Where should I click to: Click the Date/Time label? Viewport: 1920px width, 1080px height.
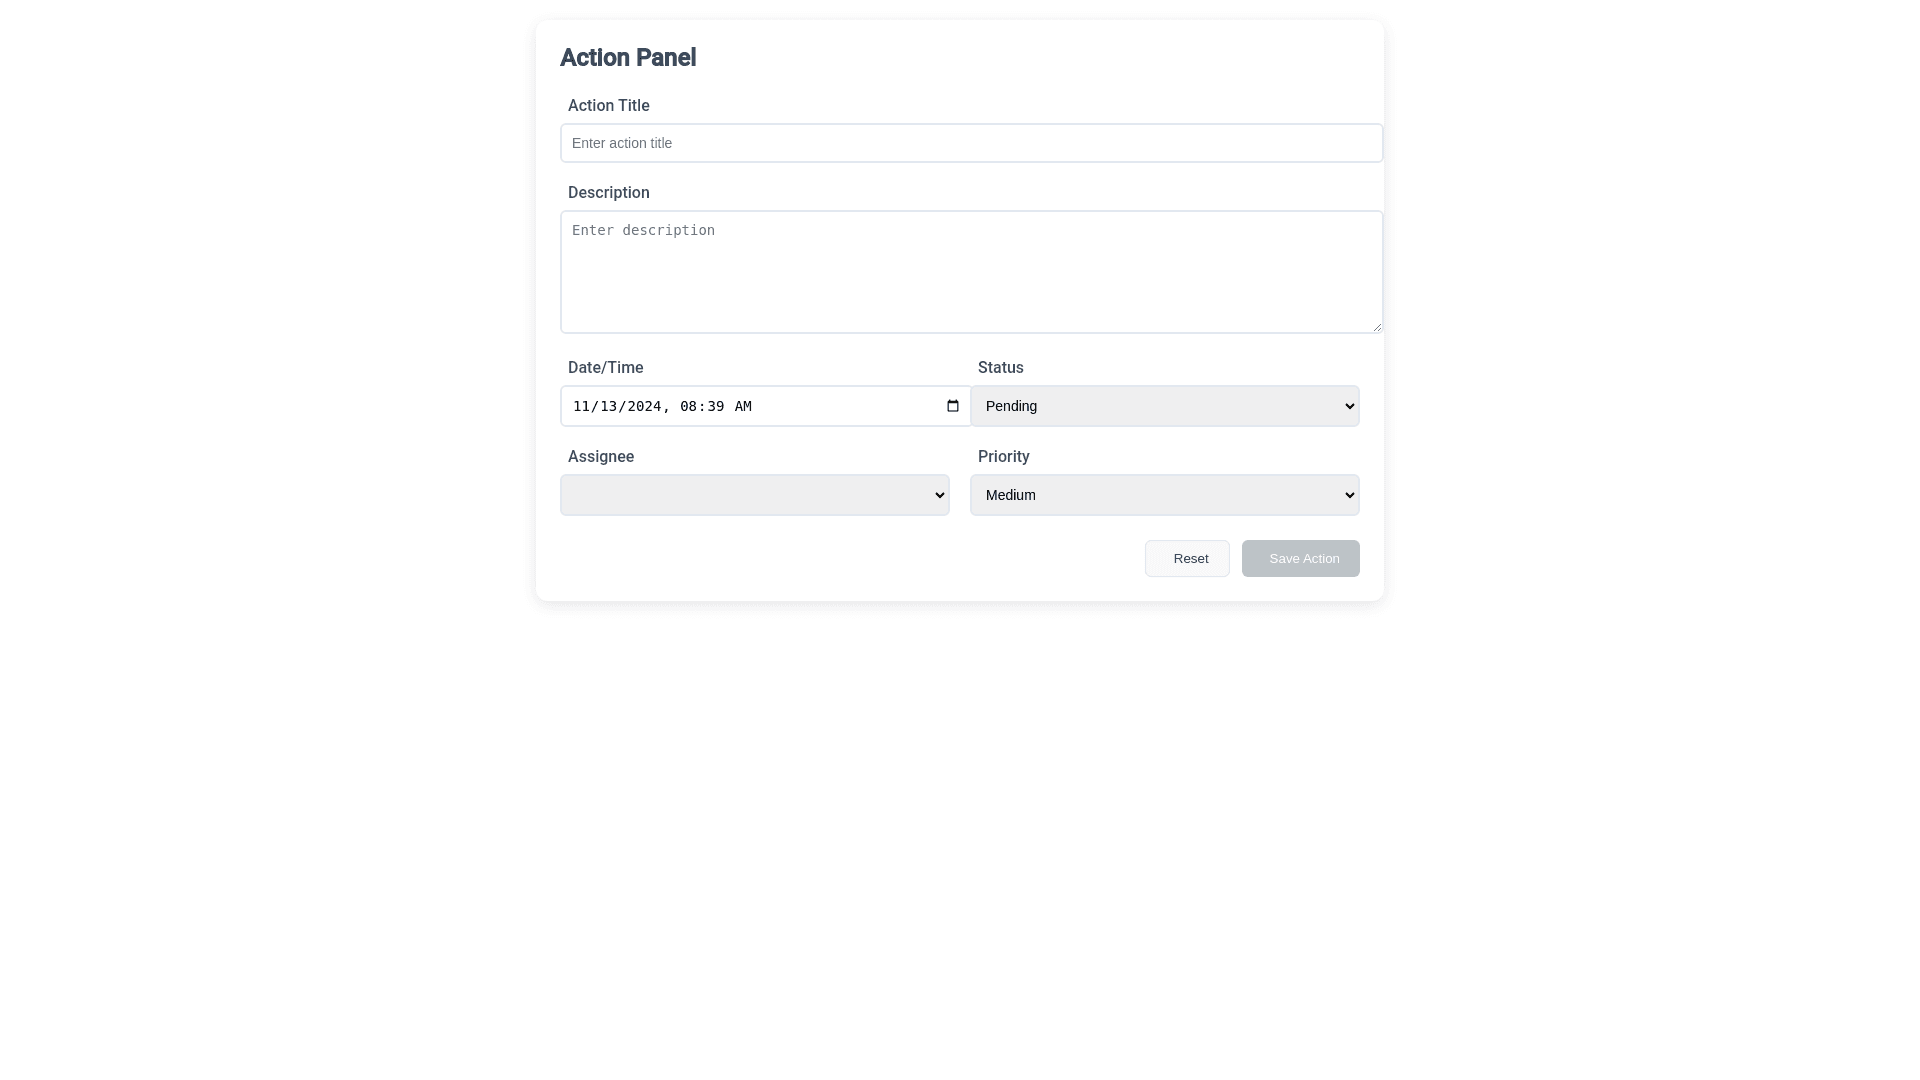[x=605, y=368]
